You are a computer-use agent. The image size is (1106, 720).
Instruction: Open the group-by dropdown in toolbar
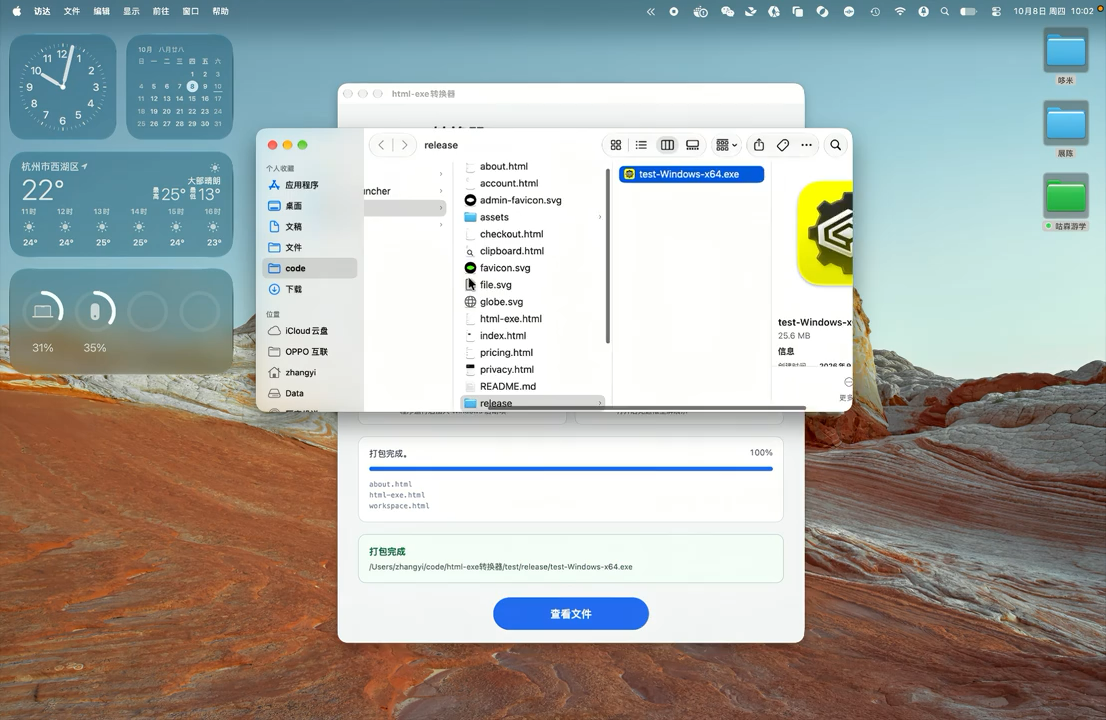pos(727,145)
